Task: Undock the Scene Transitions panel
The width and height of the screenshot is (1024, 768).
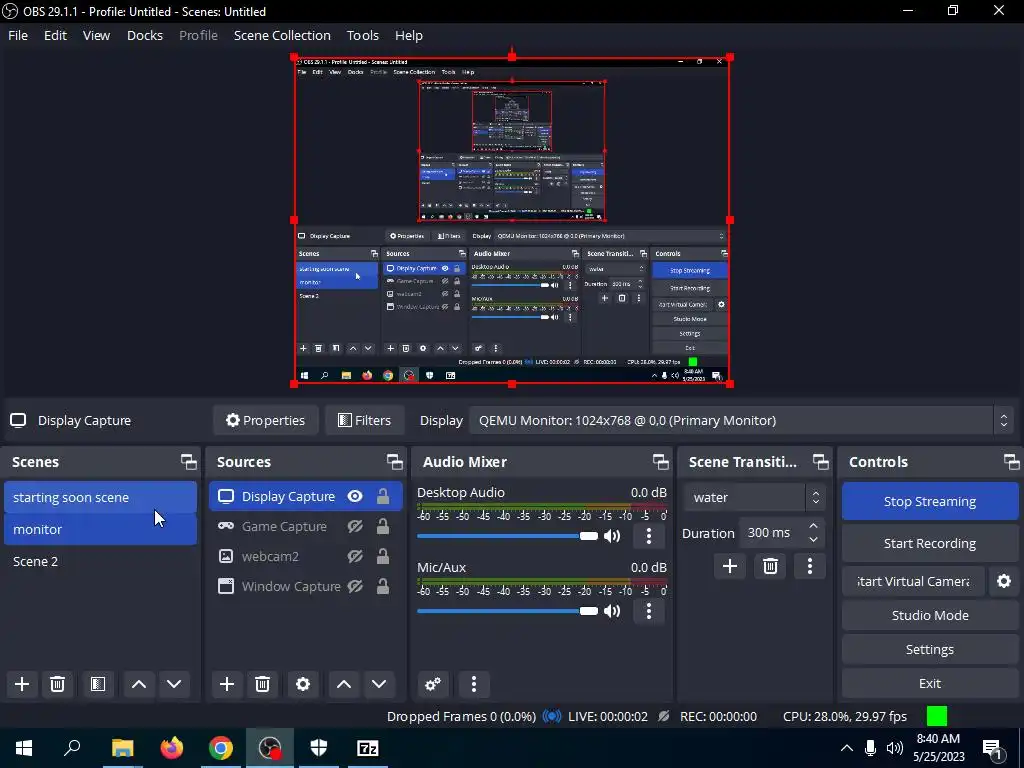Action: pyautogui.click(x=820, y=462)
